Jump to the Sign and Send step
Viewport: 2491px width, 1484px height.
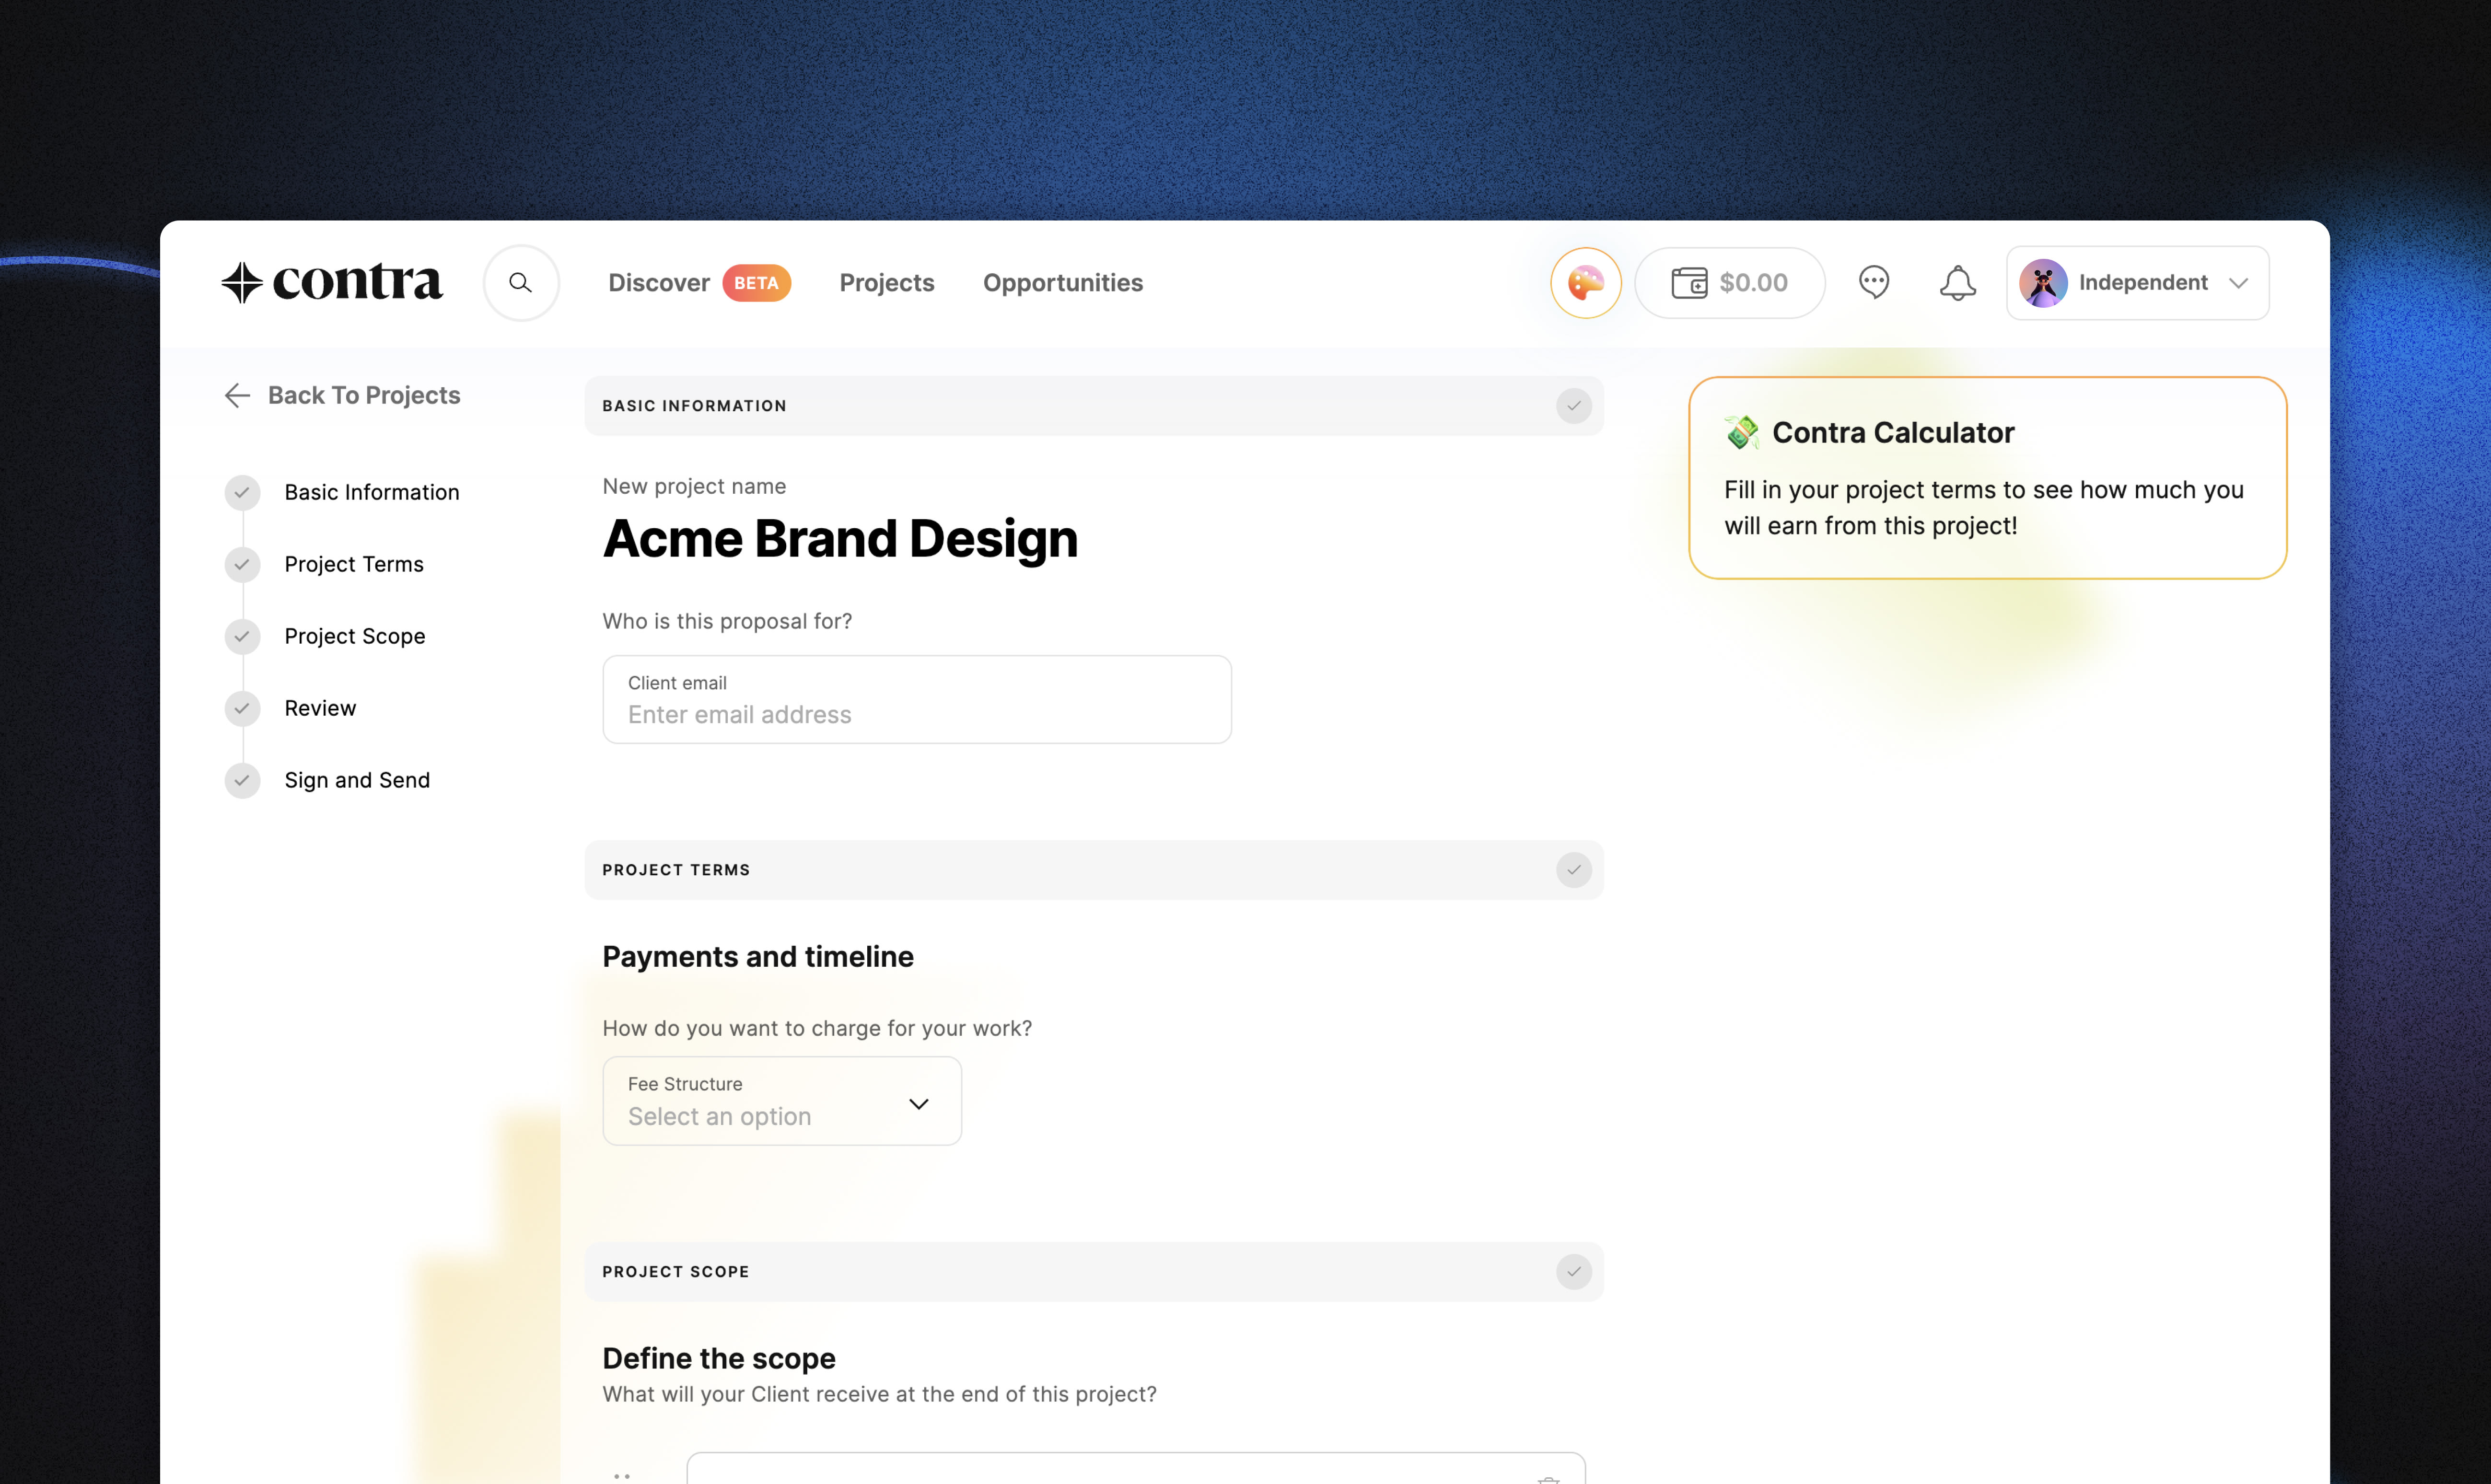click(357, 780)
